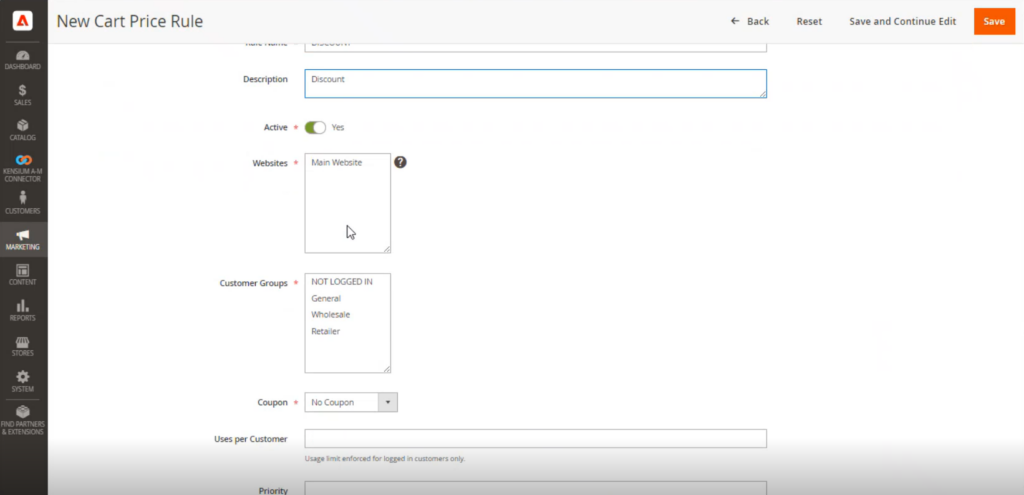Select Wholesale customer group

(x=330, y=315)
